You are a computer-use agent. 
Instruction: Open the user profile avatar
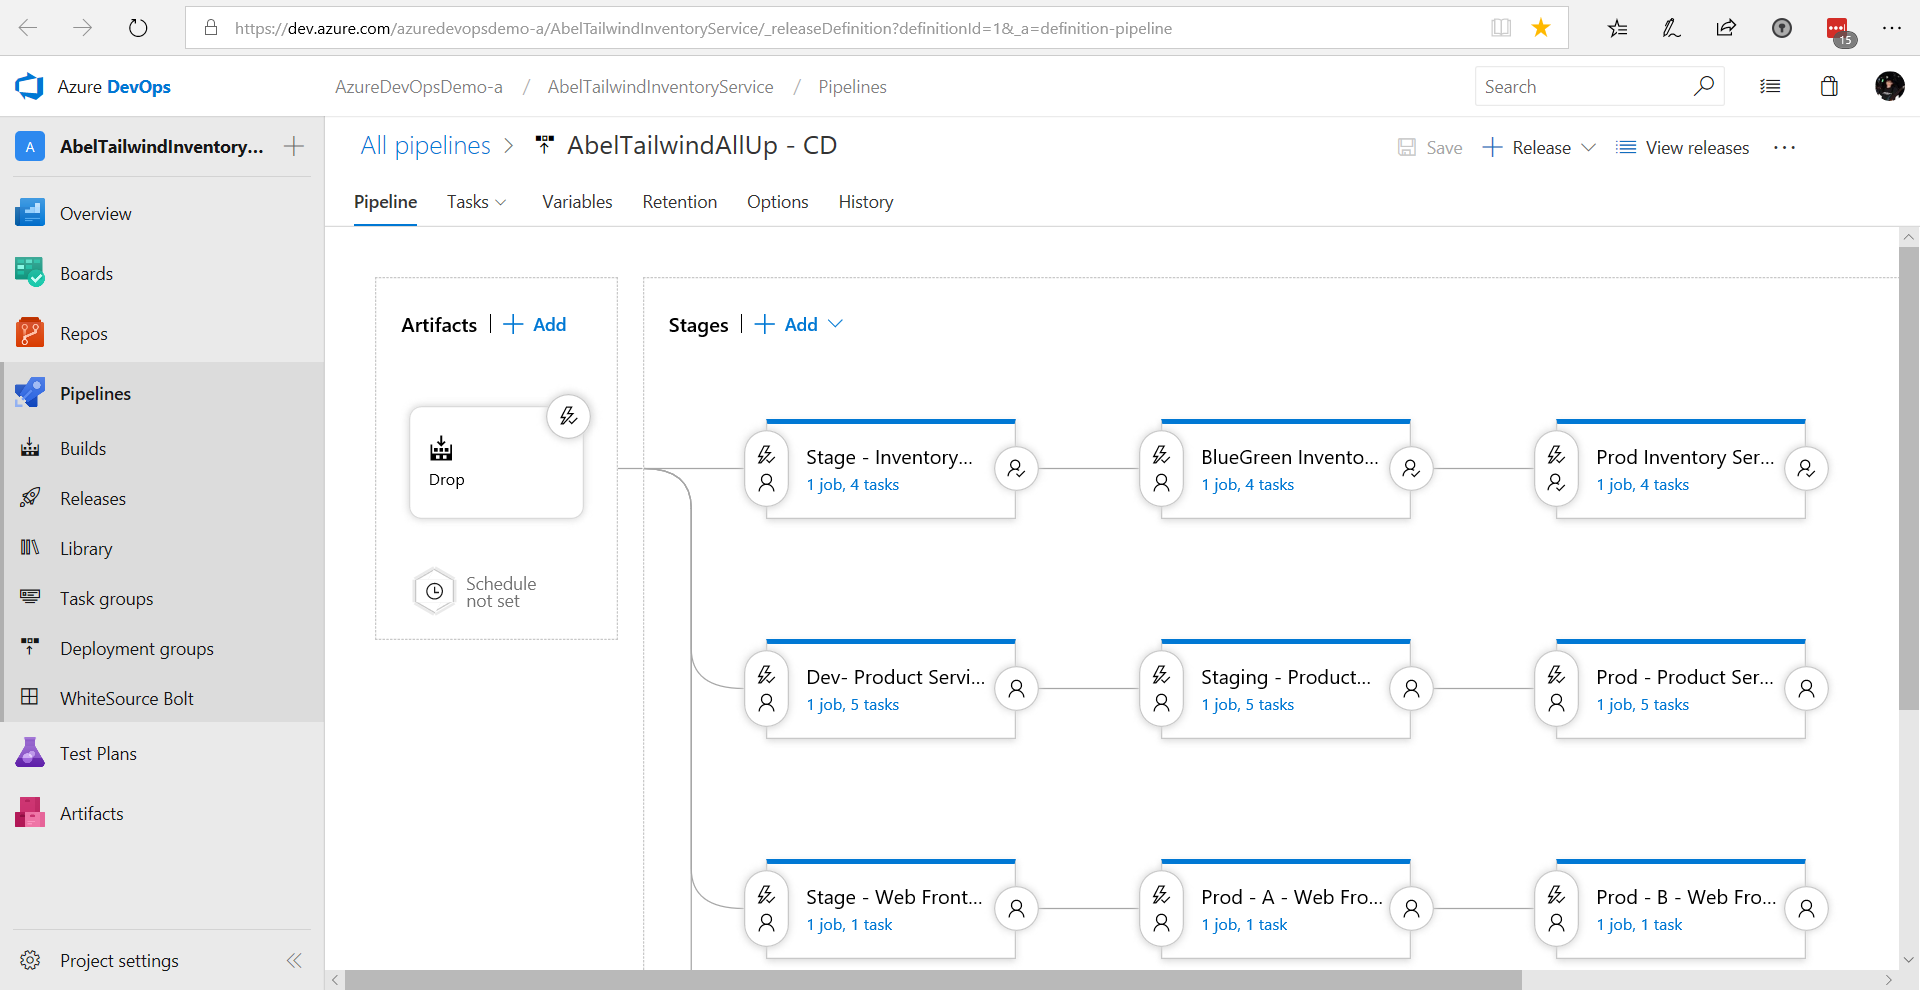pos(1889,87)
